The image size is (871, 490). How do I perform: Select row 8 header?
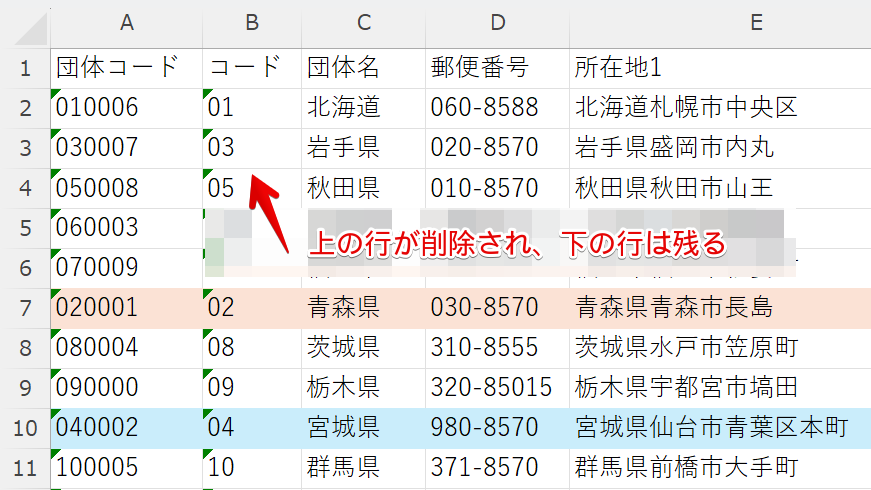pyautogui.click(x=25, y=349)
